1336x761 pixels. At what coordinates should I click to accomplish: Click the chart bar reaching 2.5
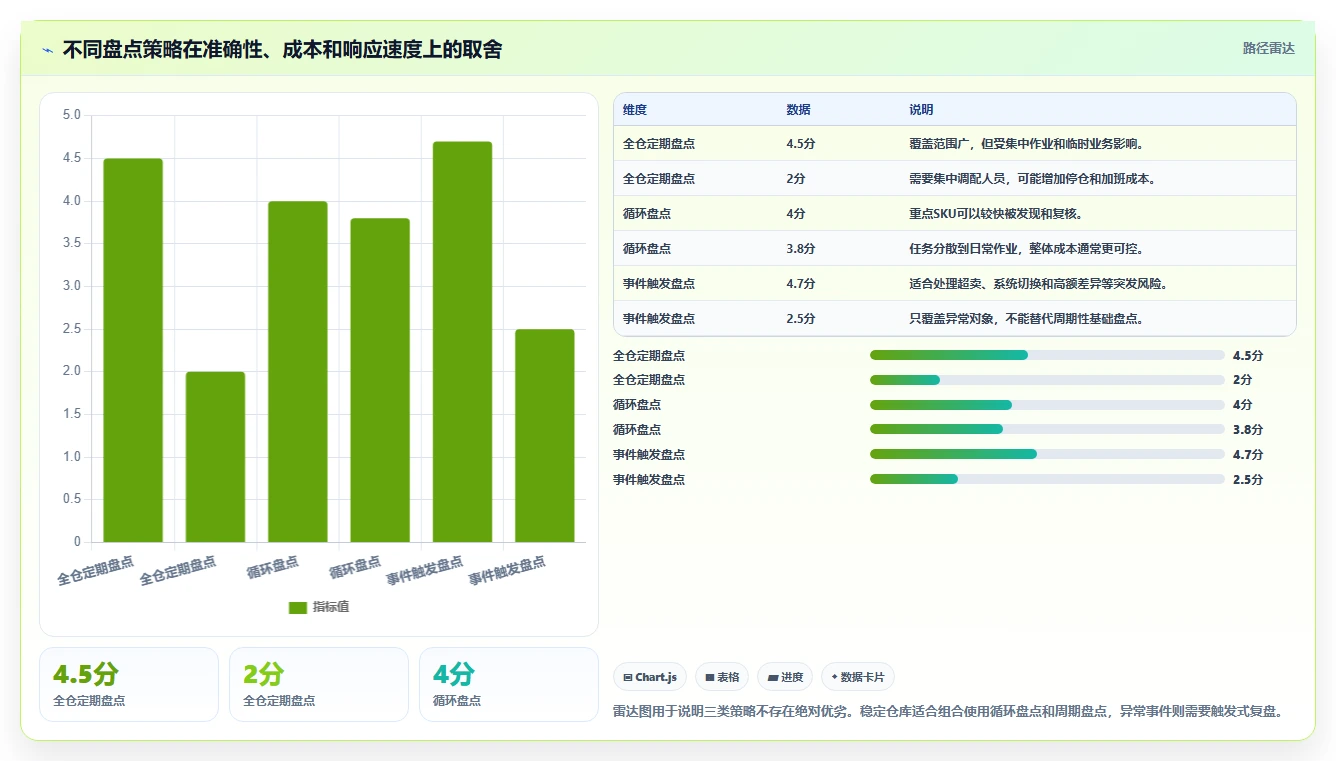pyautogui.click(x=545, y=436)
